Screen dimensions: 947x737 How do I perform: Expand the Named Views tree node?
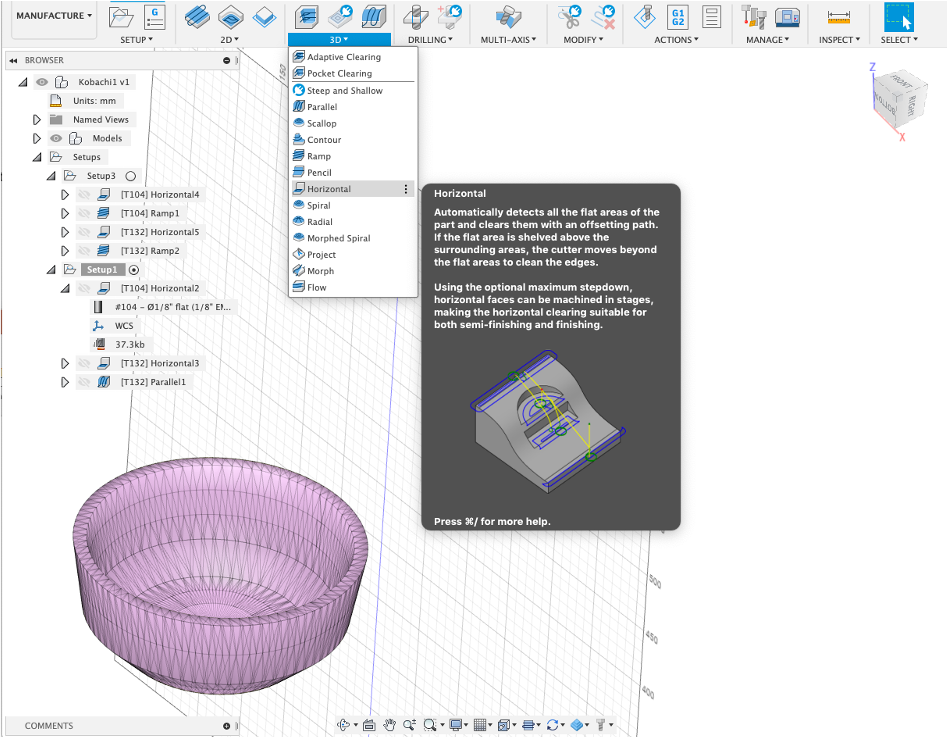coord(37,120)
